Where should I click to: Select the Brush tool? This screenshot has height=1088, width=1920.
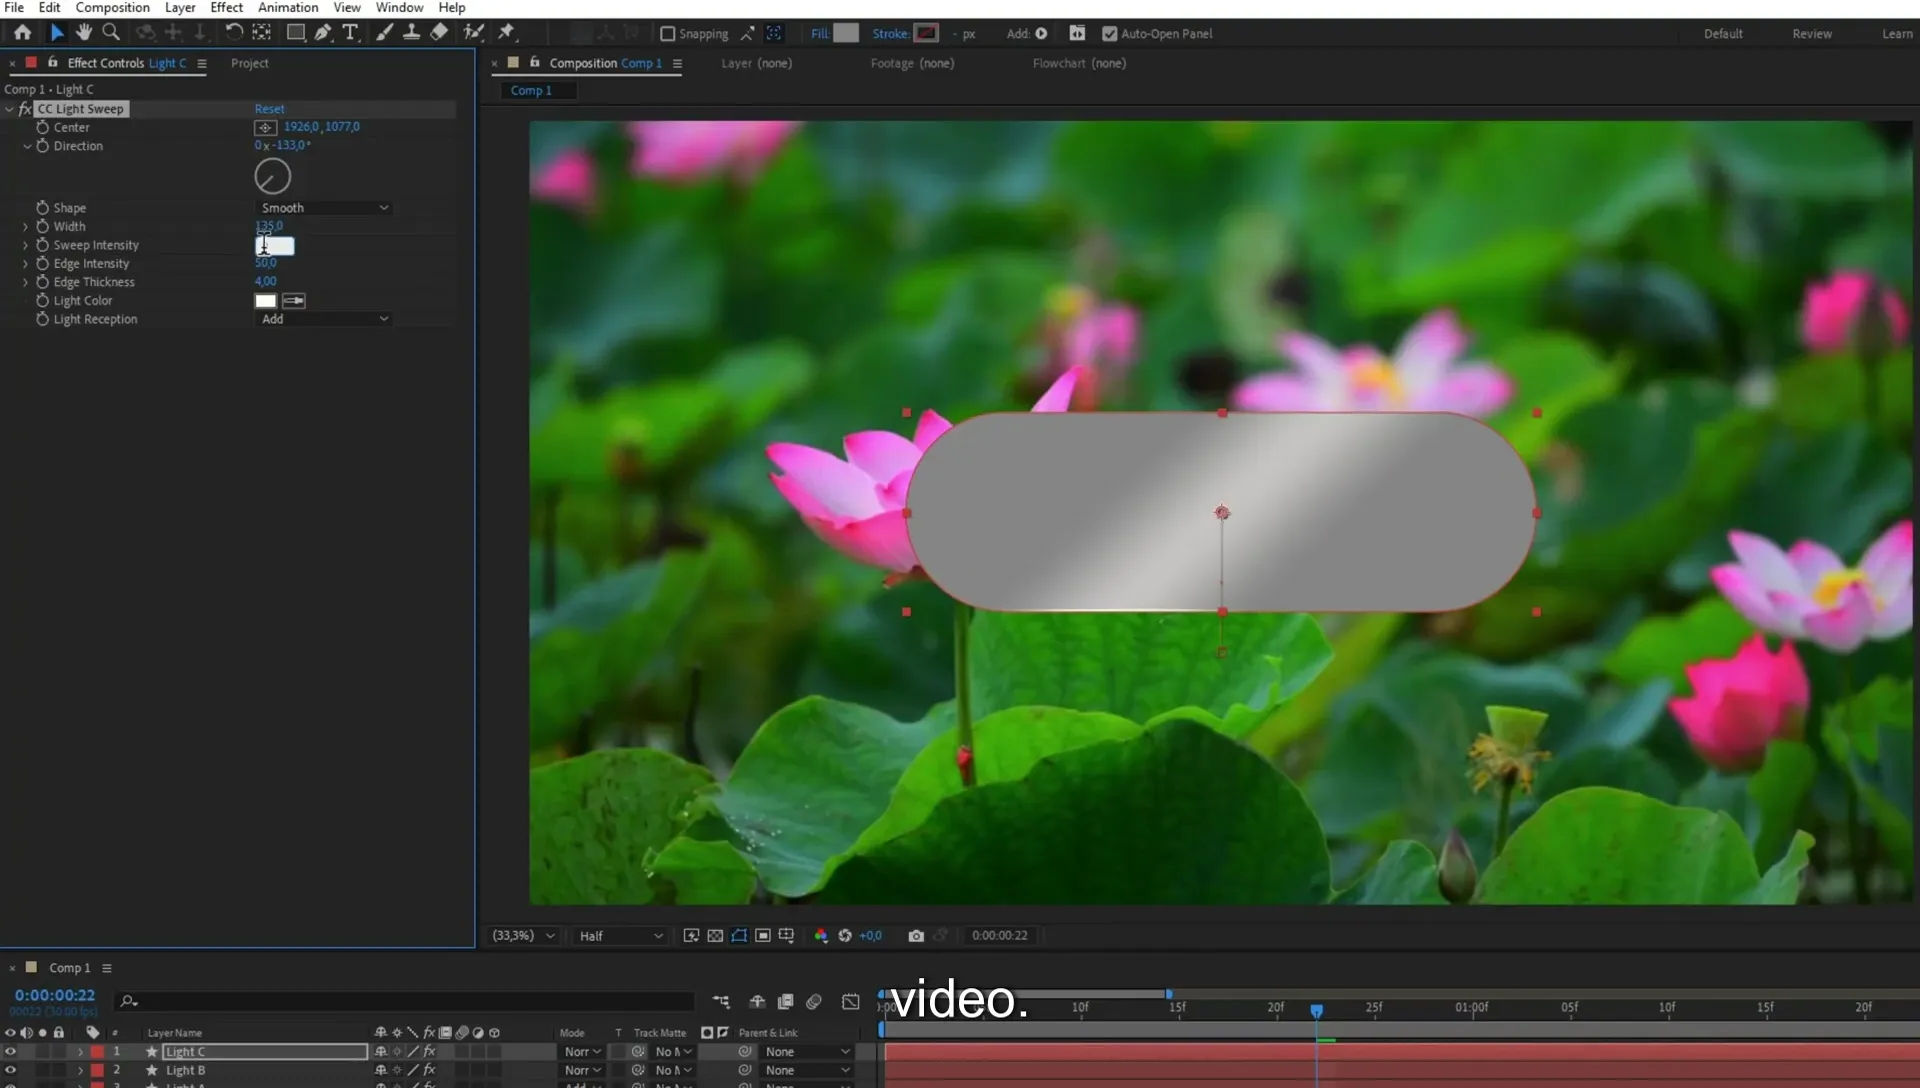(x=384, y=32)
